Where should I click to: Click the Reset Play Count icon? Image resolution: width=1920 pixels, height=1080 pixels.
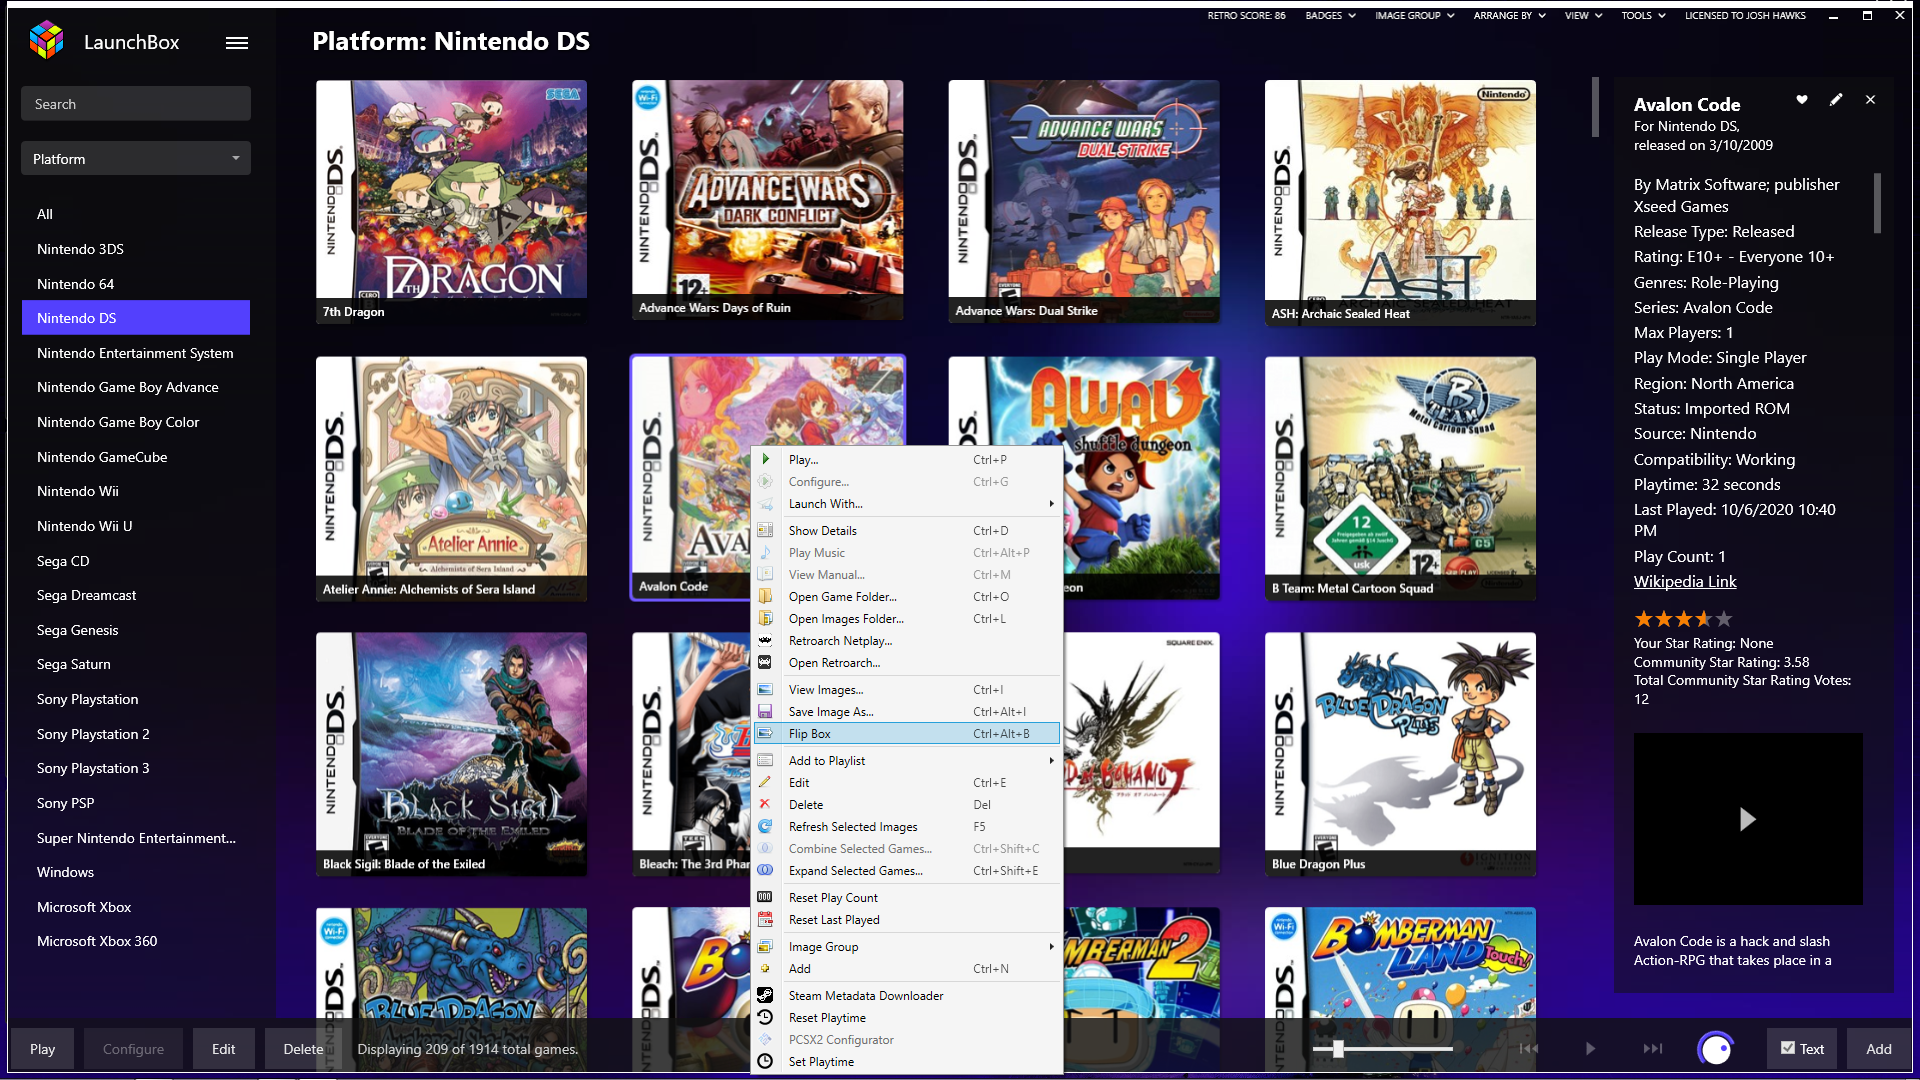pyautogui.click(x=765, y=897)
